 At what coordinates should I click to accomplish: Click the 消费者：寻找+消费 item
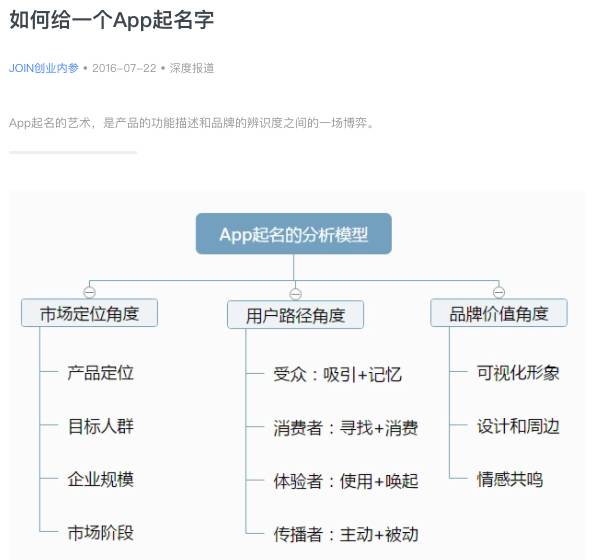point(346,428)
